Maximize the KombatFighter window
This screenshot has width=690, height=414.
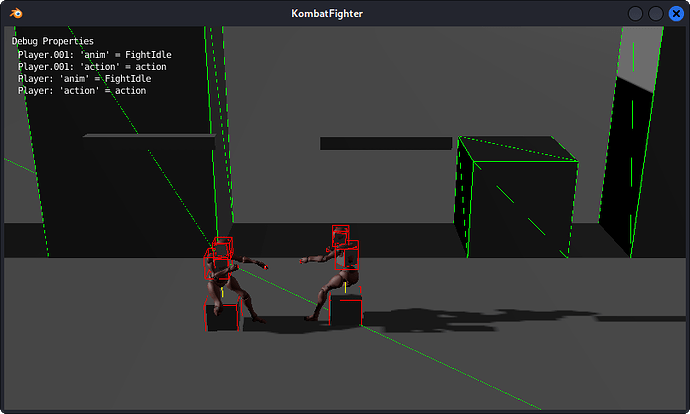pyautogui.click(x=656, y=14)
